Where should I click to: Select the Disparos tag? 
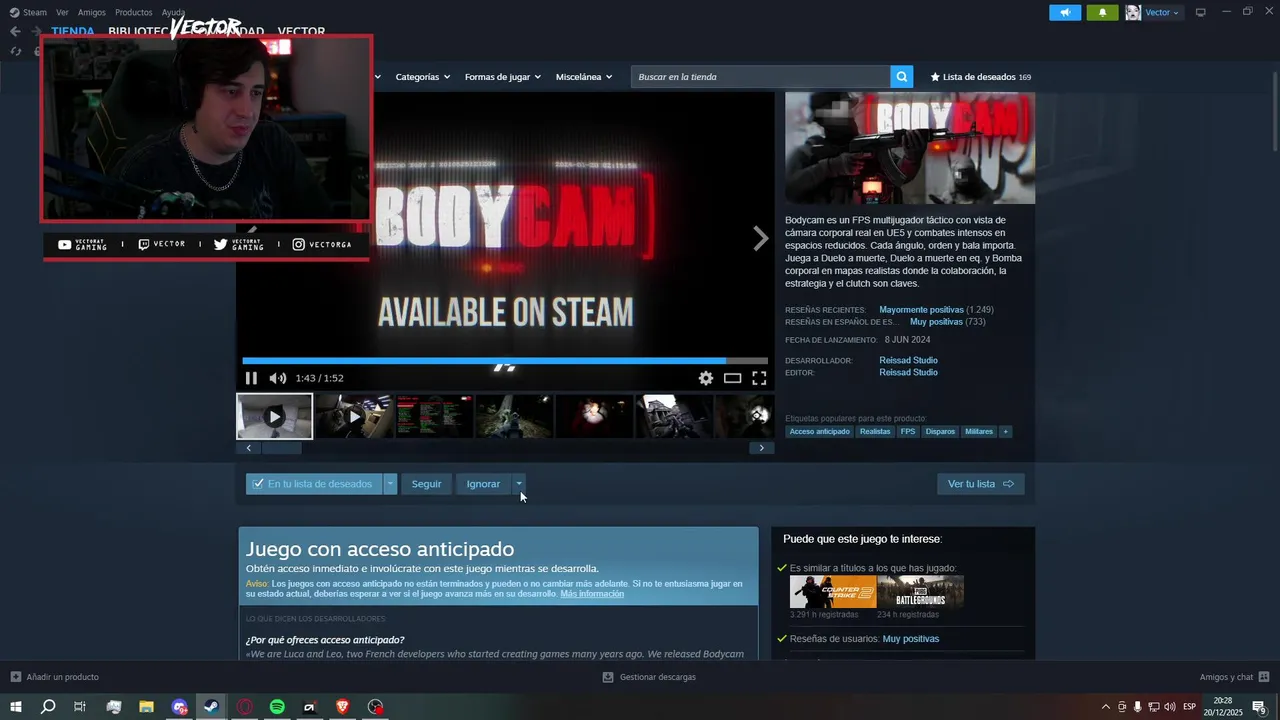[940, 432]
